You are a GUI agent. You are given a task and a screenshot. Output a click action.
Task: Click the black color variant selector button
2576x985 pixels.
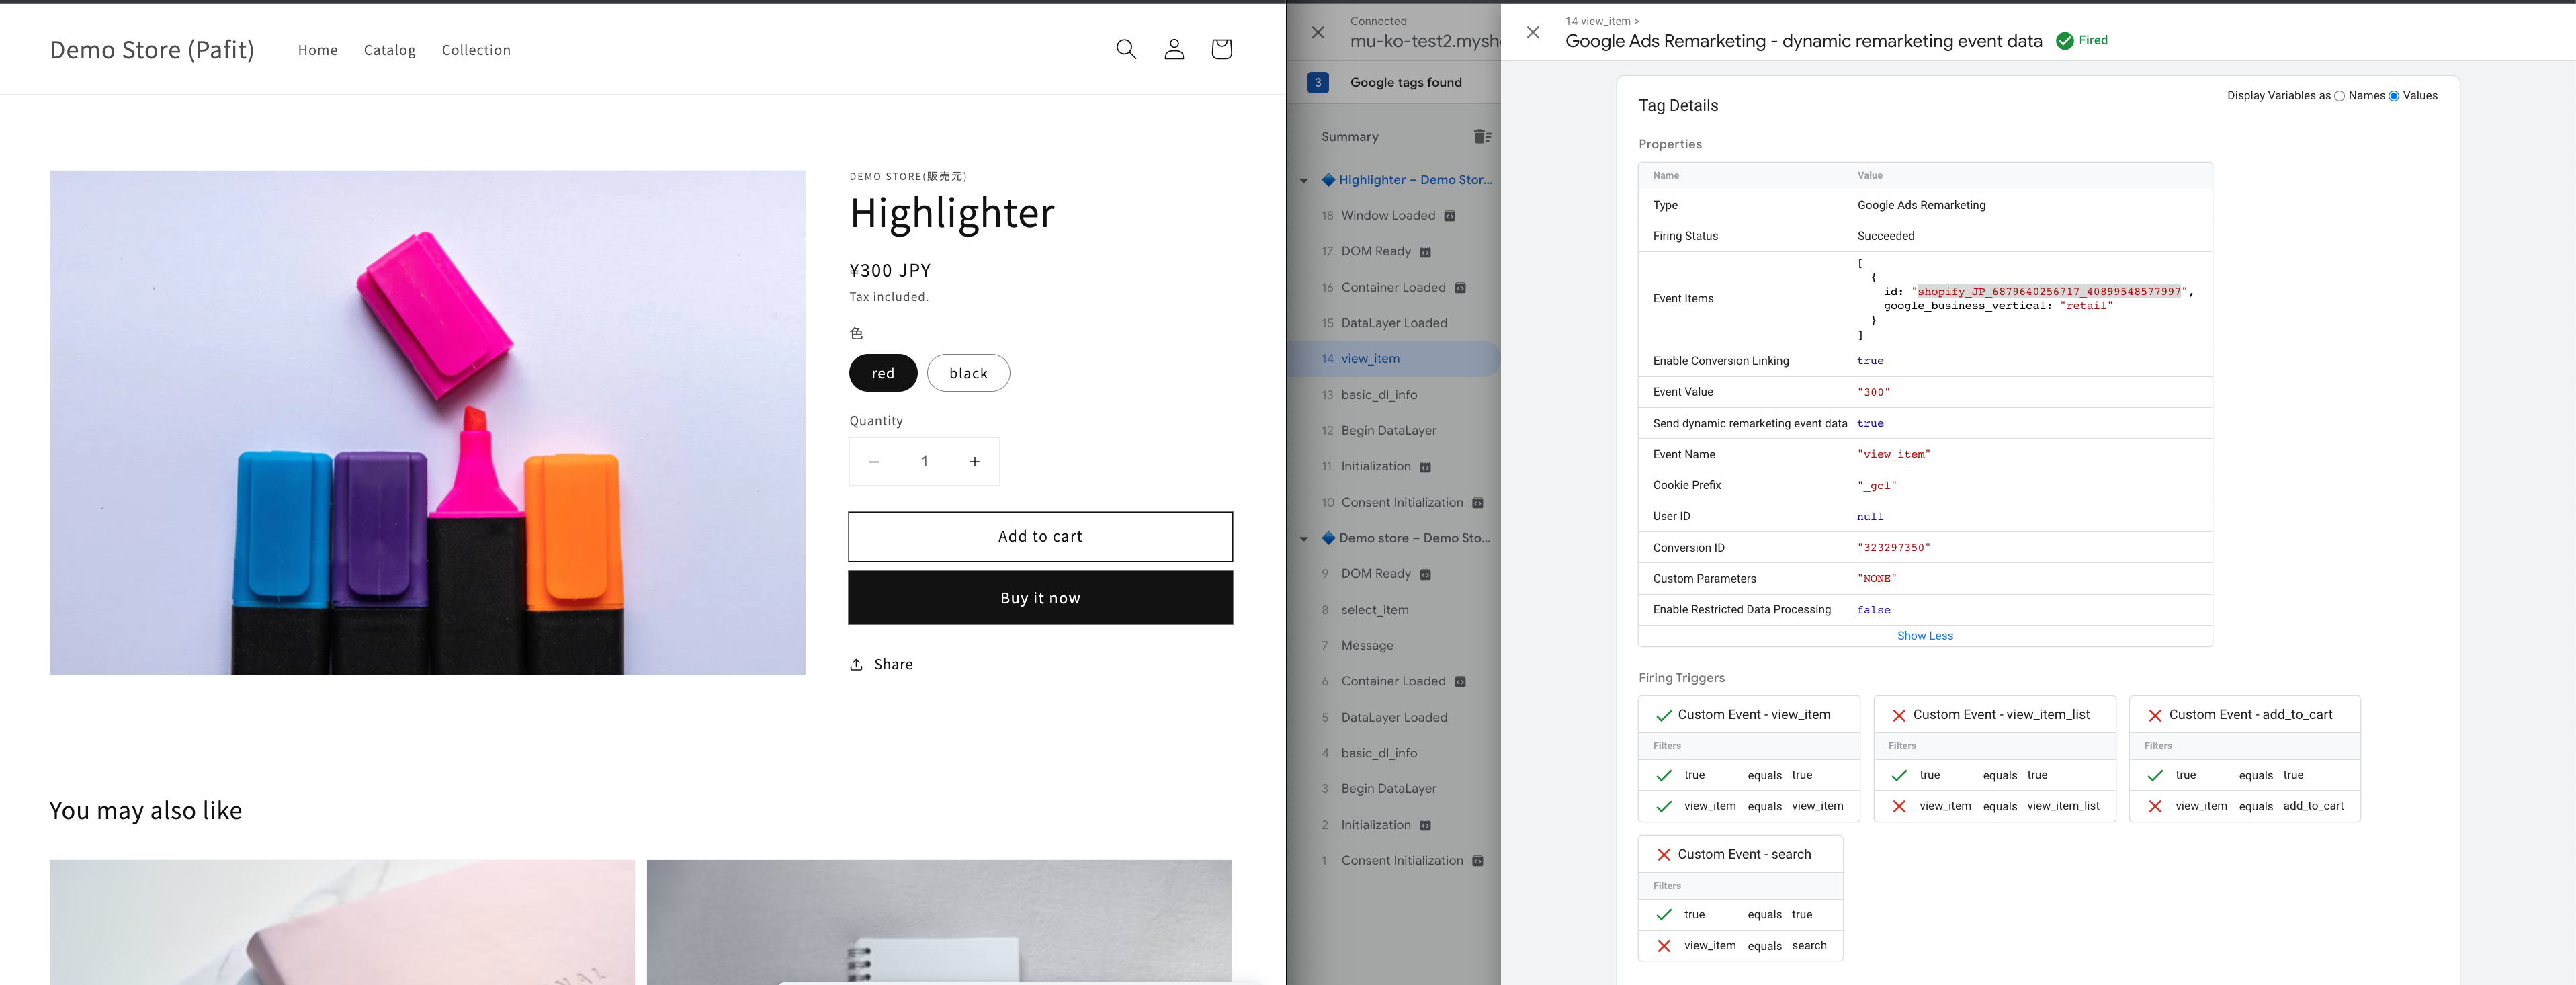point(966,373)
